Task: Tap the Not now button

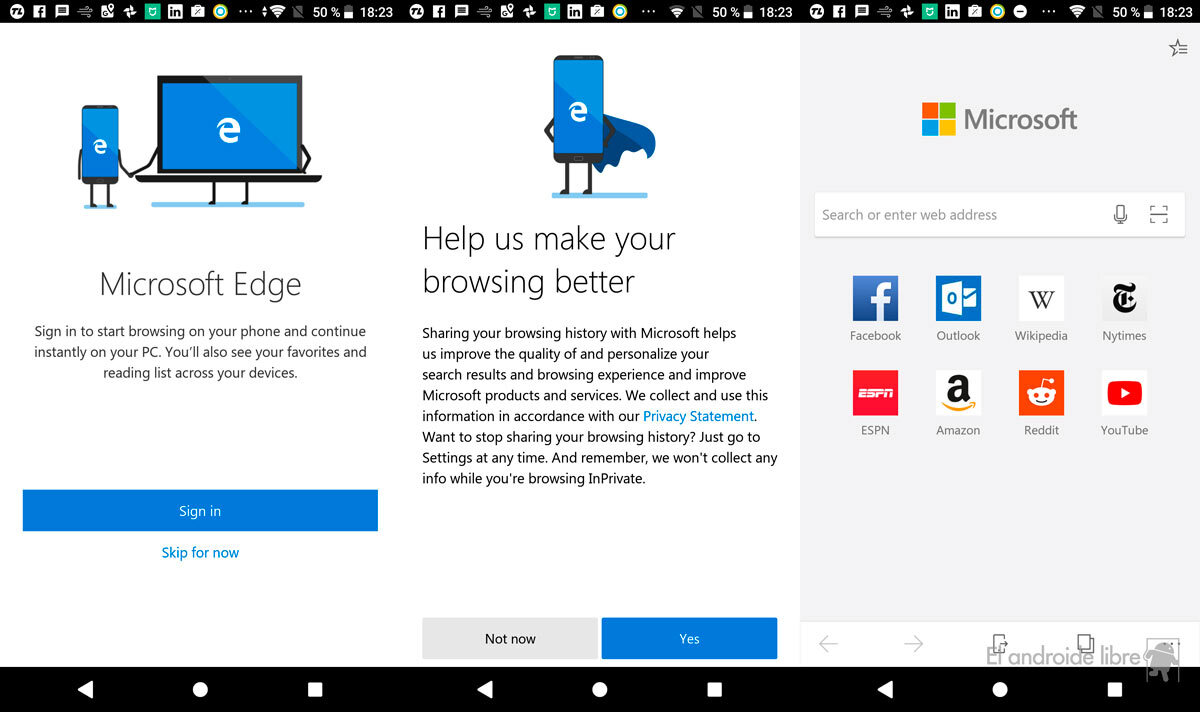Action: [x=509, y=638]
